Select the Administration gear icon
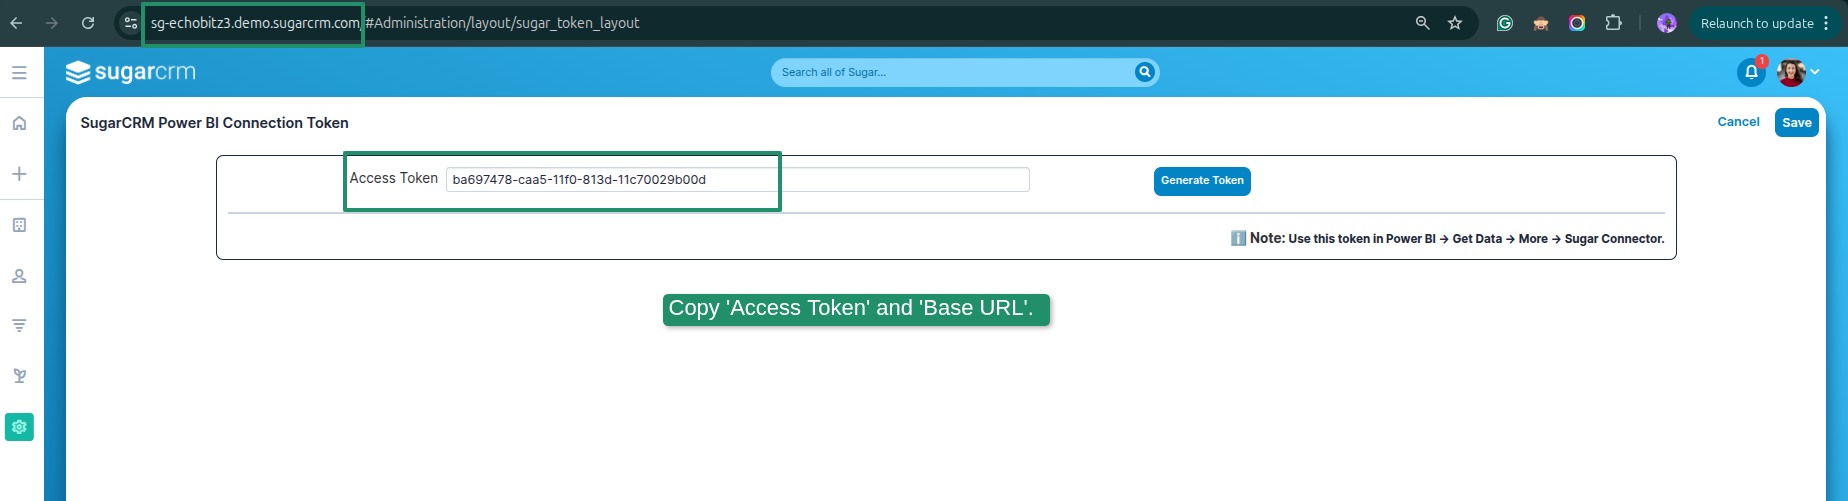The height and width of the screenshot is (501, 1848). pyautogui.click(x=19, y=427)
